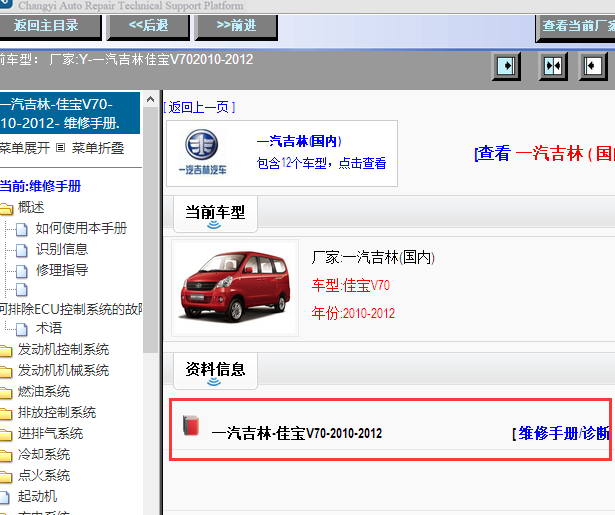Click the 厂家:一汽吉林(国内) text

point(373,258)
